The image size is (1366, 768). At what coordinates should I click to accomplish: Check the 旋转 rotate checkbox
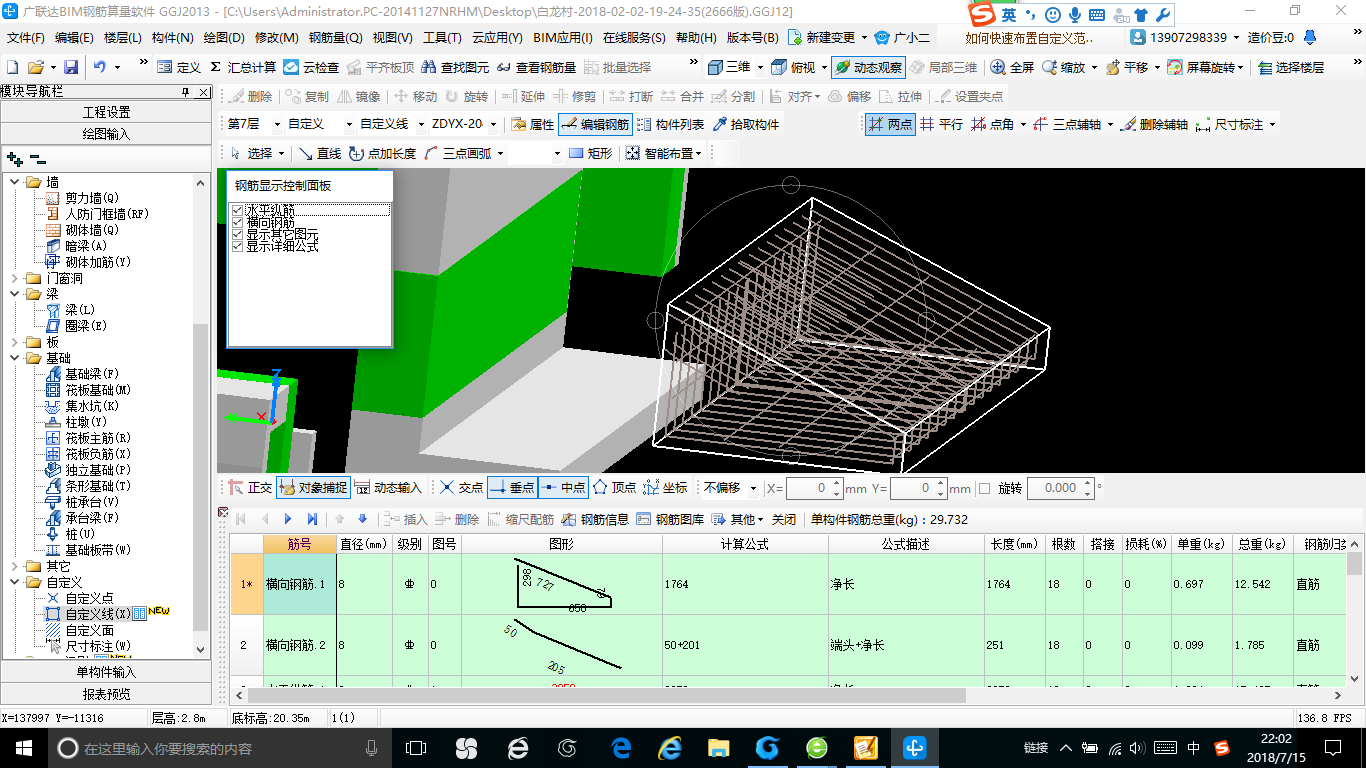coord(984,488)
